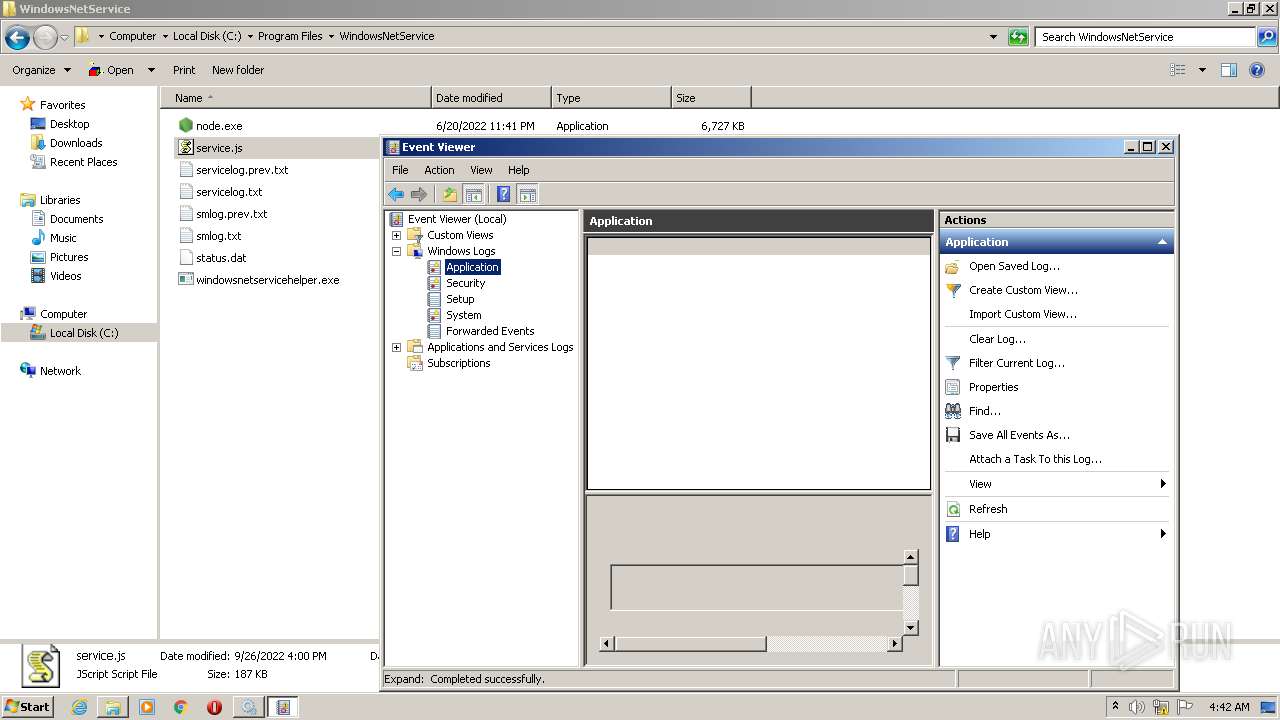This screenshot has height=720, width=1280.
Task: Click the volume speaker tray icon
Action: 1136,707
